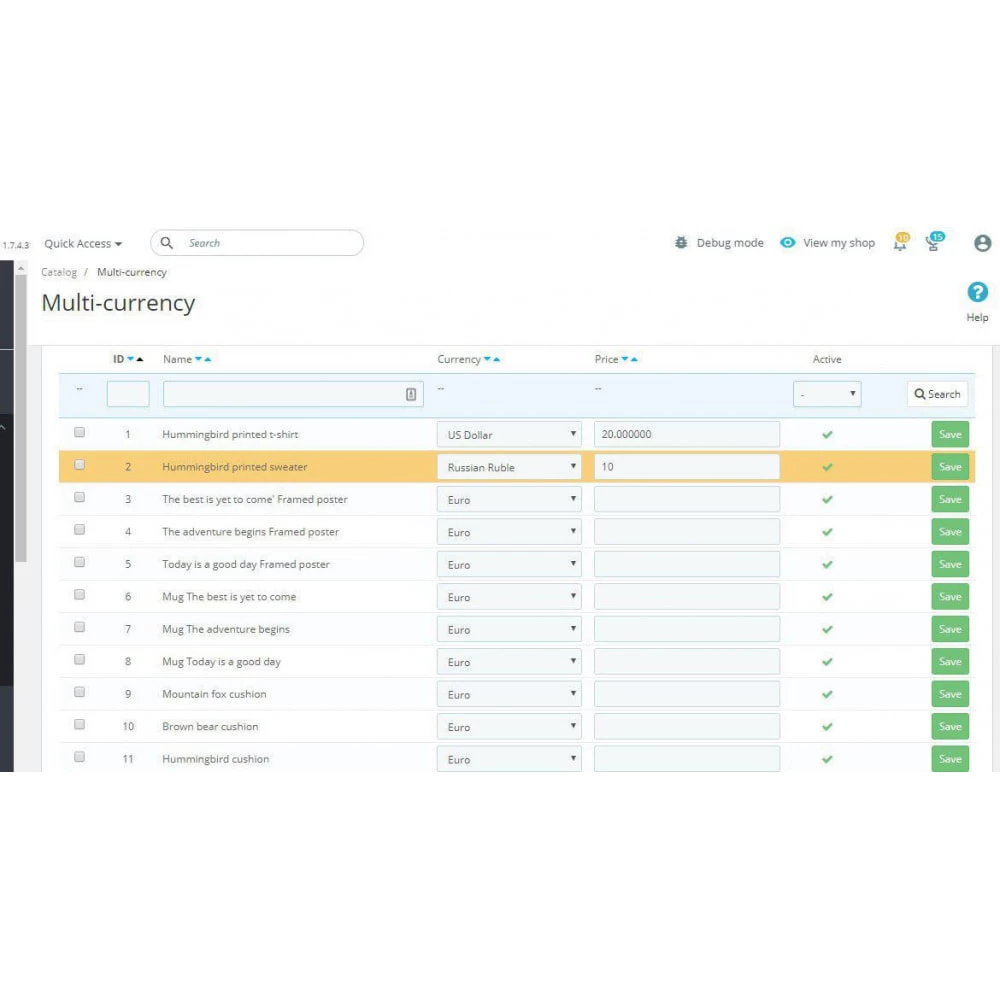1000x1000 pixels.
Task: Save the Hummingbird printed t-shirt row
Action: click(950, 434)
